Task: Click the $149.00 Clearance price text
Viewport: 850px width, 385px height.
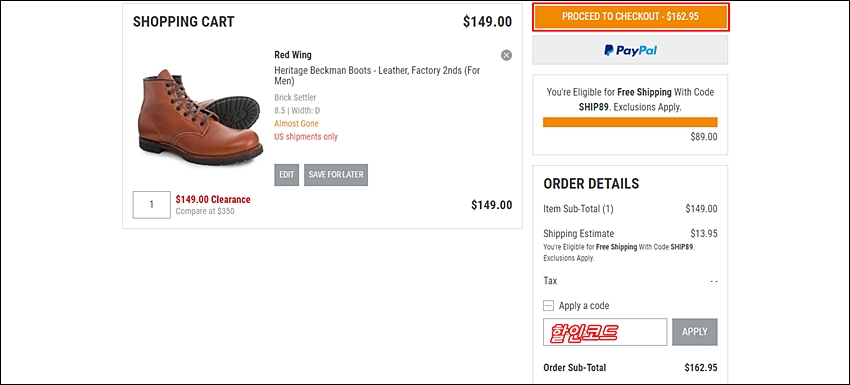Action: point(213,200)
